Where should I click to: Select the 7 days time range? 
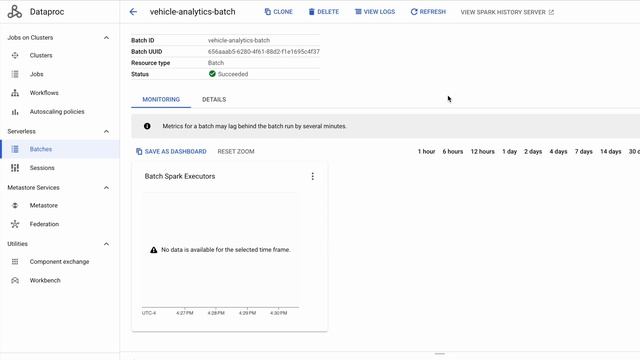[x=584, y=151]
